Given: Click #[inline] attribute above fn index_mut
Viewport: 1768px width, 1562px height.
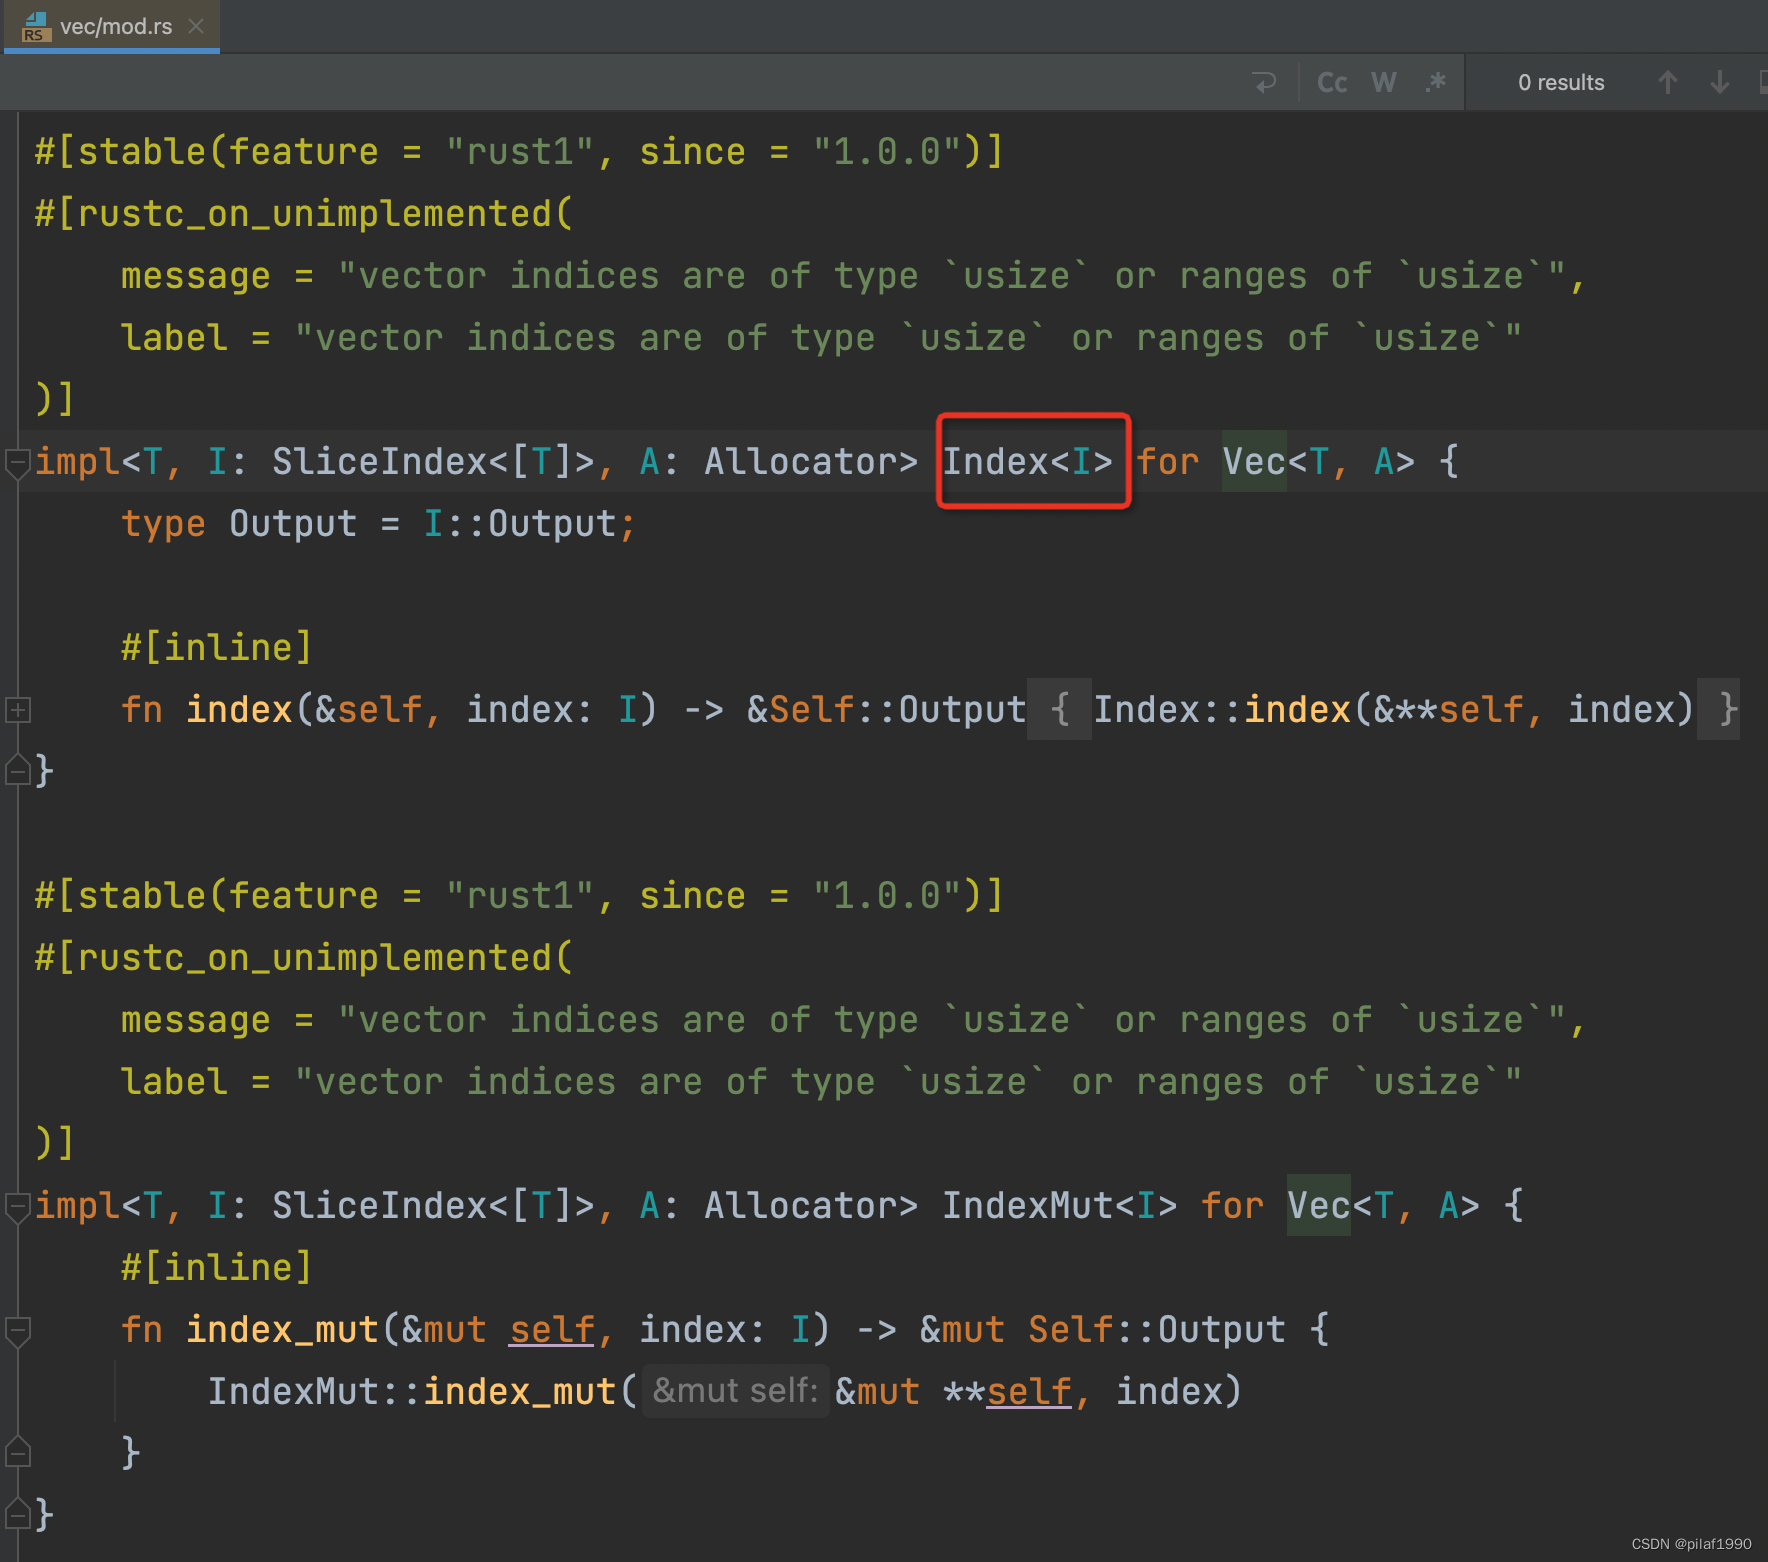Looking at the screenshot, I should pos(217,1268).
